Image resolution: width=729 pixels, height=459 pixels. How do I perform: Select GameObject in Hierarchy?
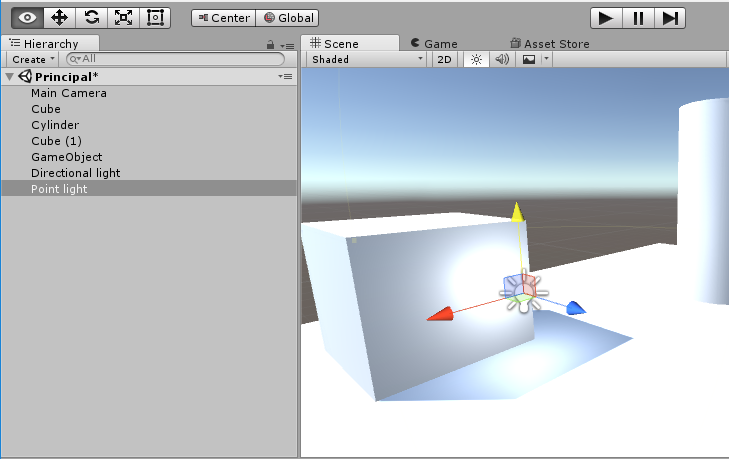click(x=149, y=157)
